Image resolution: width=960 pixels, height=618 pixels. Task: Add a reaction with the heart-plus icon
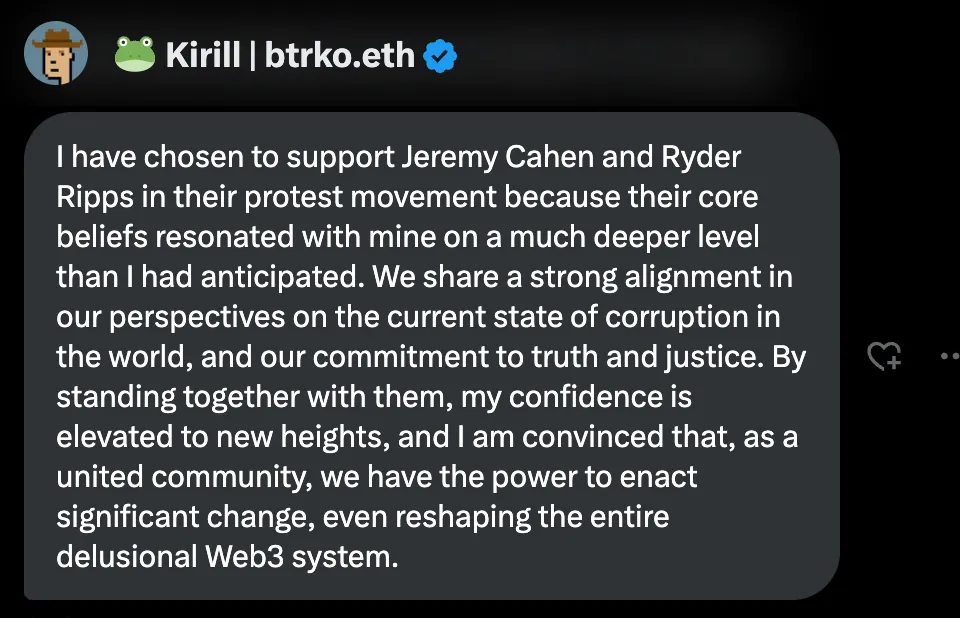(x=883, y=356)
